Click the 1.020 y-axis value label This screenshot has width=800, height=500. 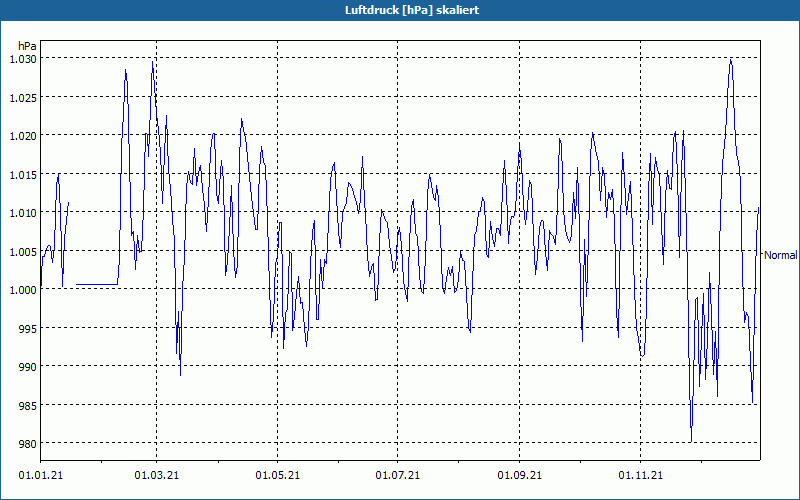click(x=23, y=136)
